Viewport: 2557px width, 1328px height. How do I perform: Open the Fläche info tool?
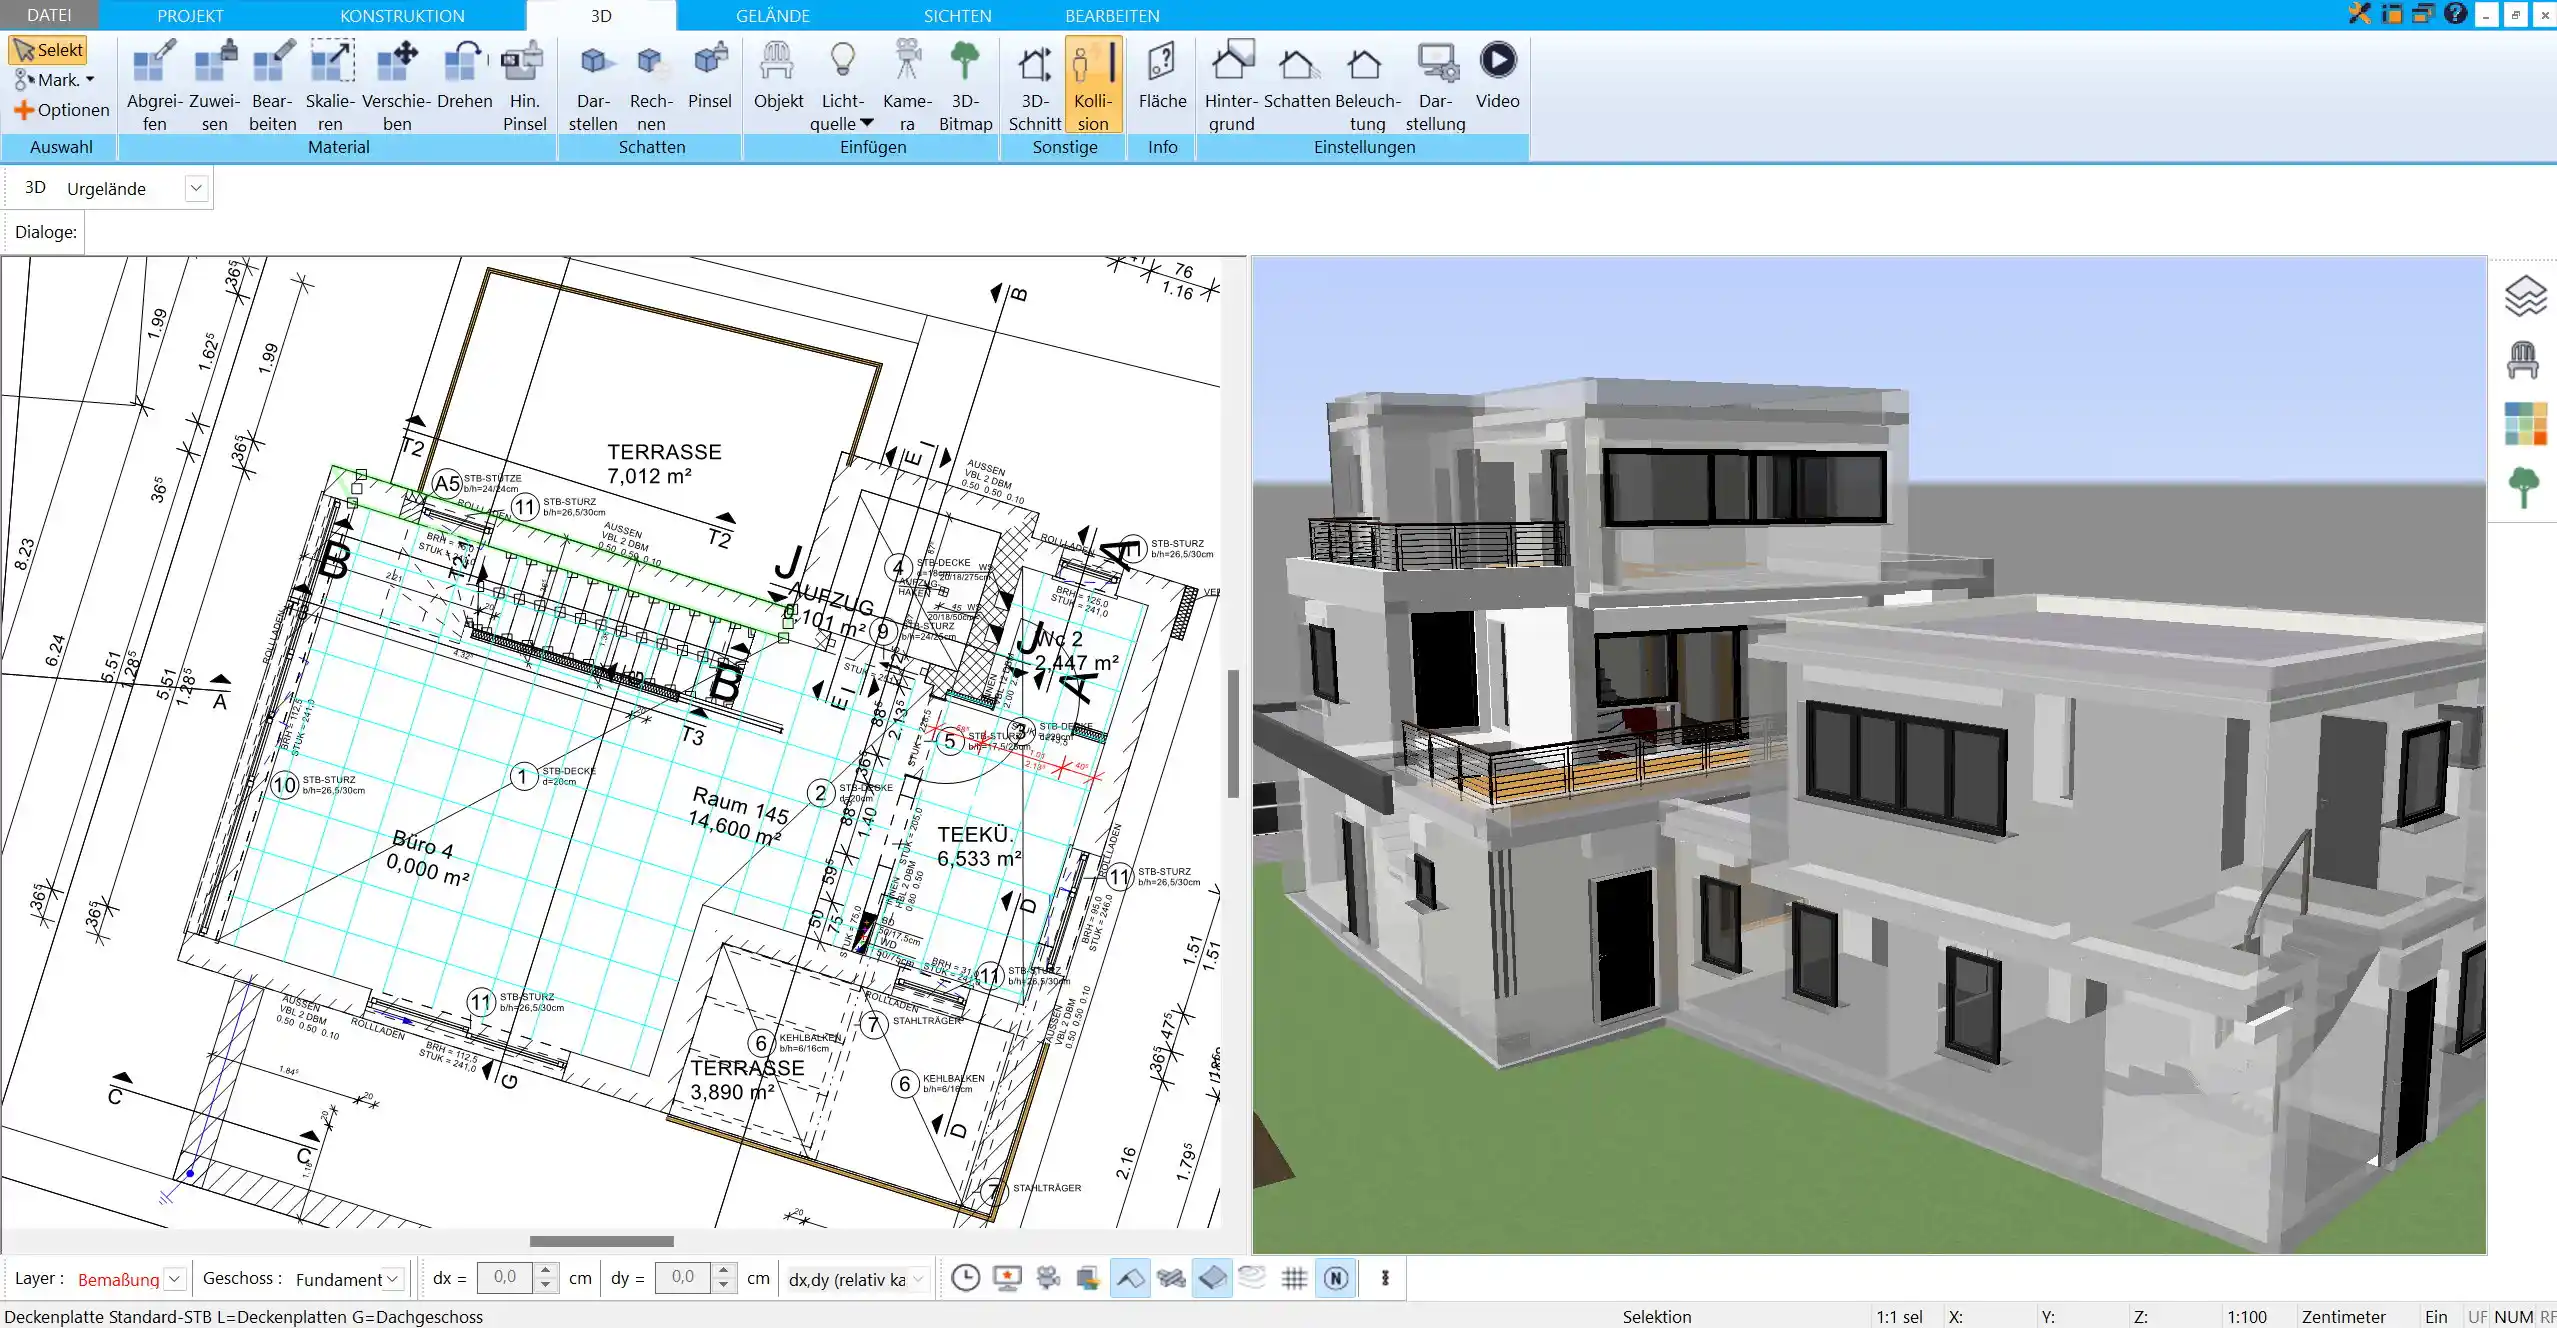[1162, 76]
